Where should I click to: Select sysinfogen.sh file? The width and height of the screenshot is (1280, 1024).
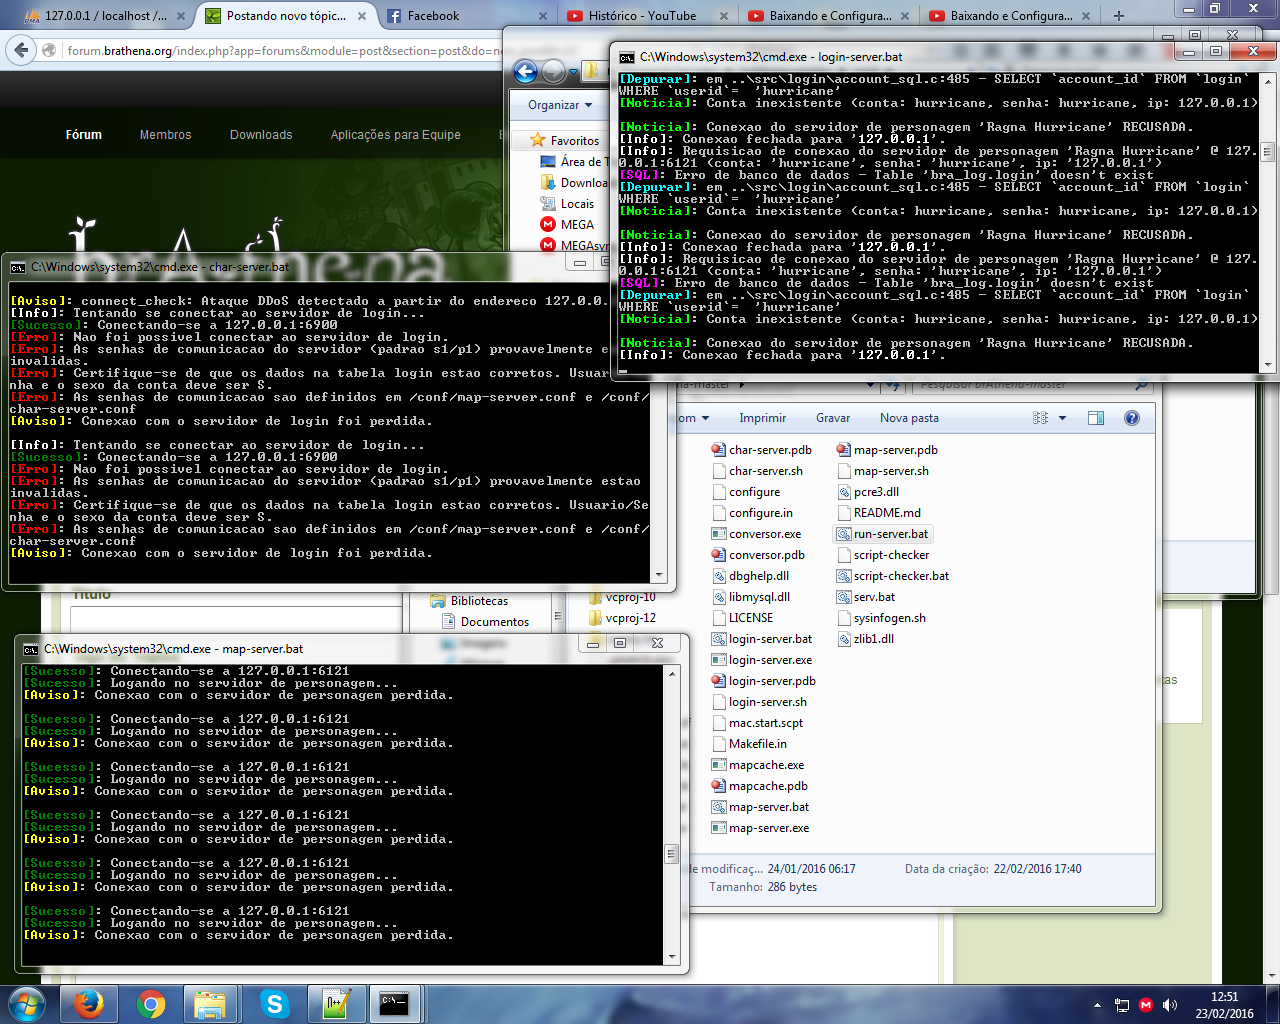[x=881, y=618]
